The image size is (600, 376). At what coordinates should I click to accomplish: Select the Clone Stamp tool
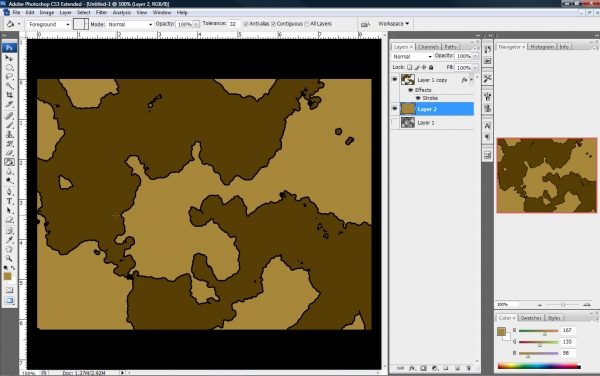9,134
